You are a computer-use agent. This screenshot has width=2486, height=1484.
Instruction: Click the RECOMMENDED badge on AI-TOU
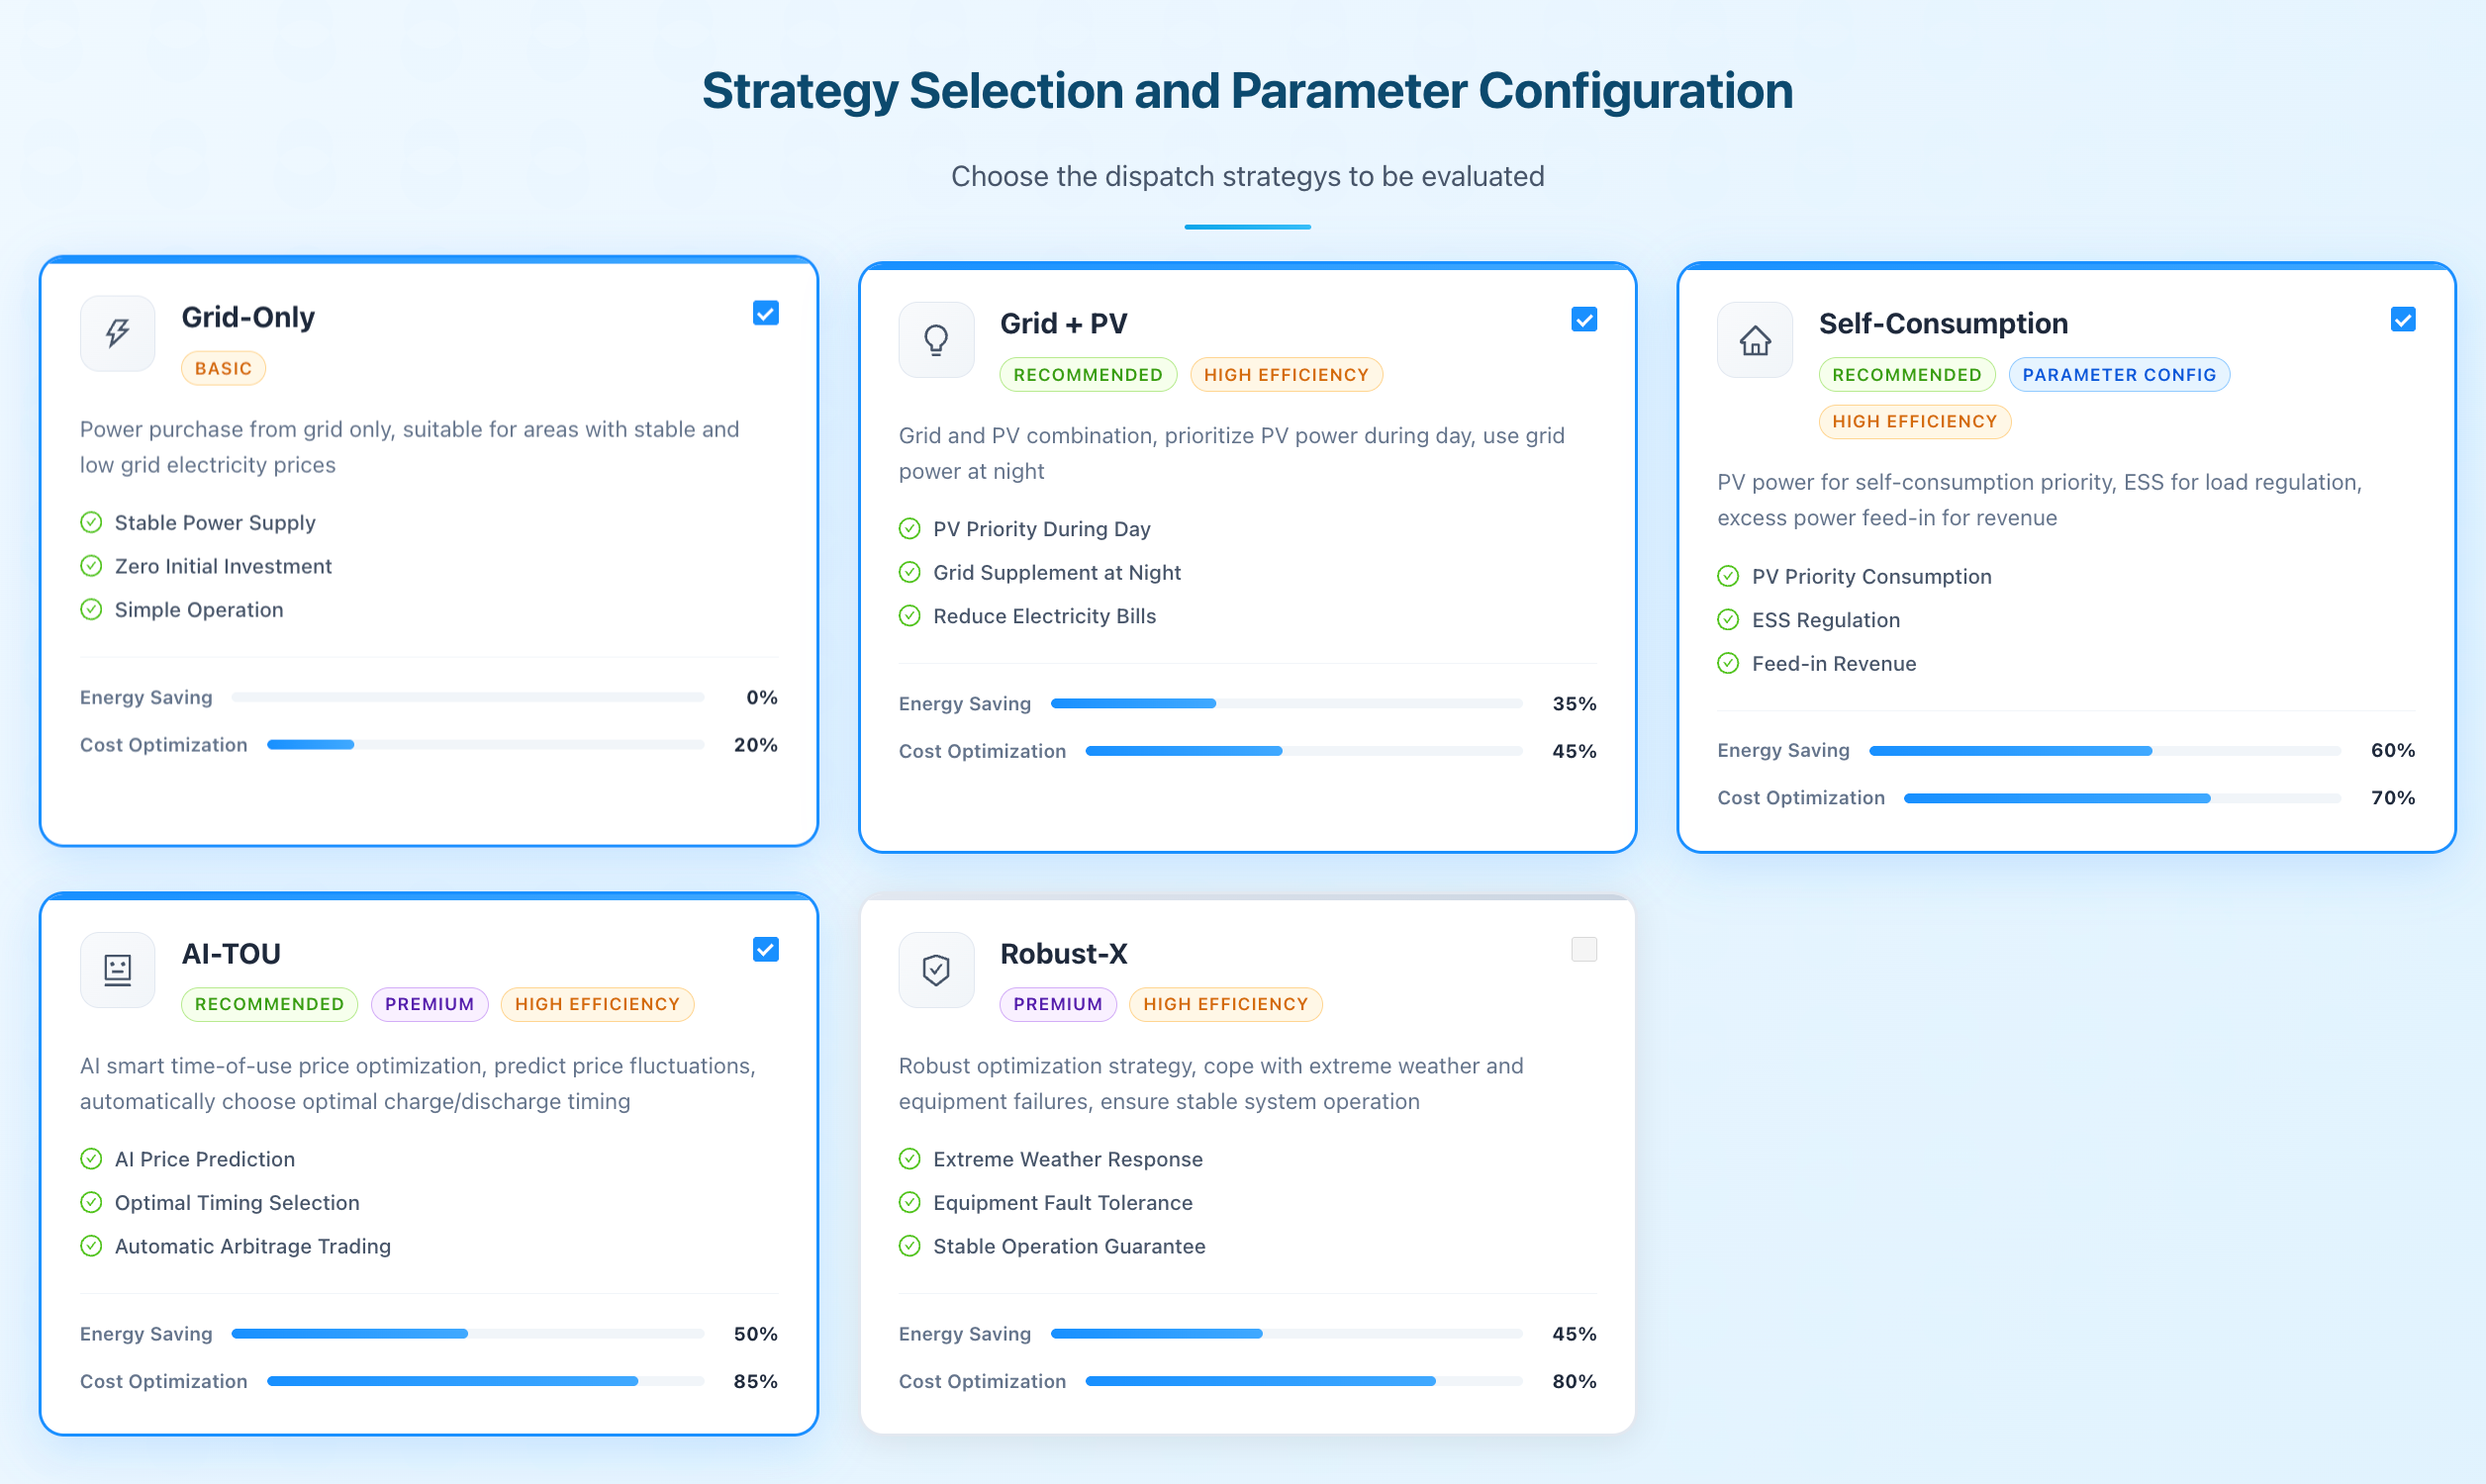click(x=269, y=1004)
